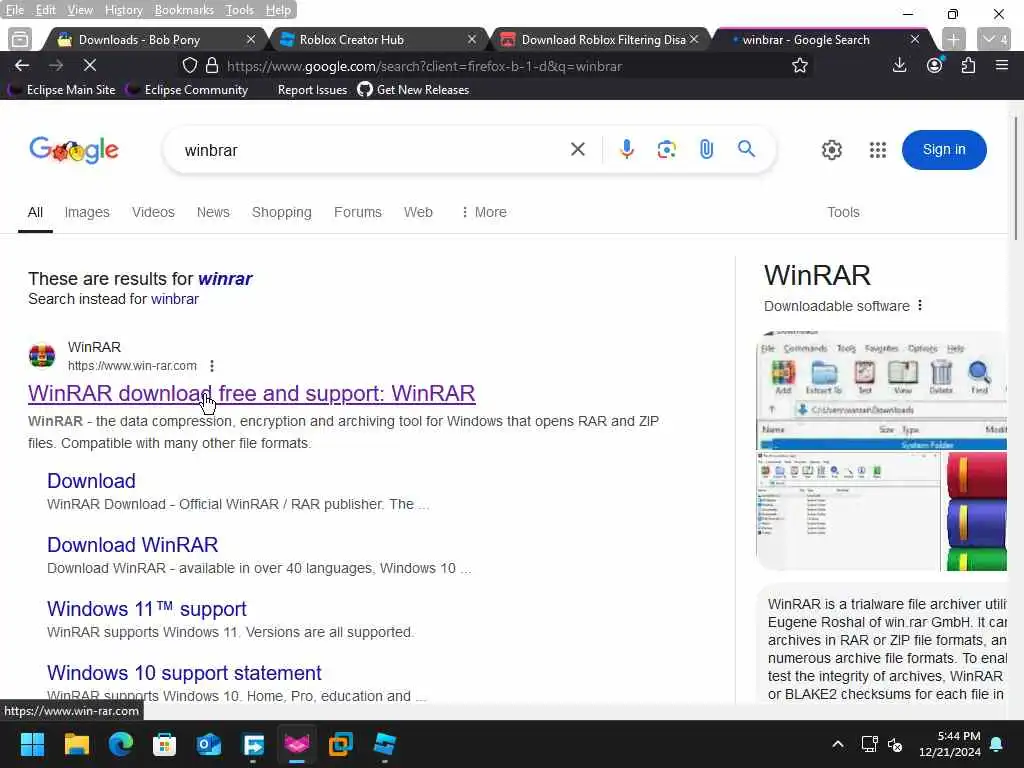Bookmark this page with star icon
1024x768 pixels.
[799, 65]
